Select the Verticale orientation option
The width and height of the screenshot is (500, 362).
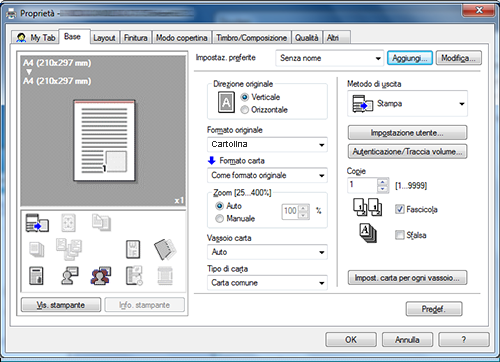click(x=245, y=97)
